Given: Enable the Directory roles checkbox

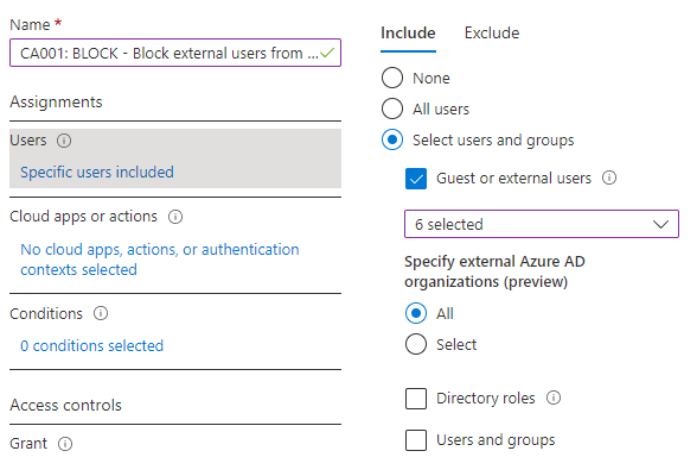Looking at the screenshot, I should click(416, 399).
